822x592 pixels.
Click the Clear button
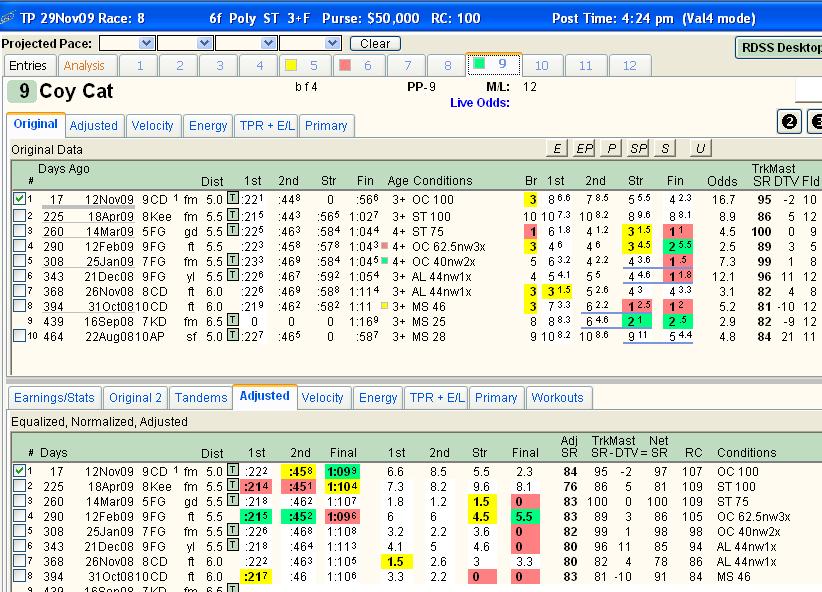coord(375,44)
